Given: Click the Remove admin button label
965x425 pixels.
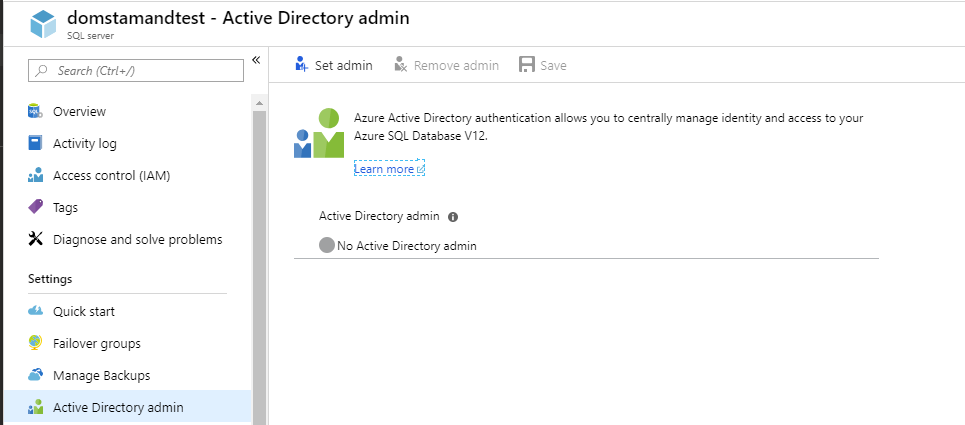Looking at the screenshot, I should pos(456,65).
